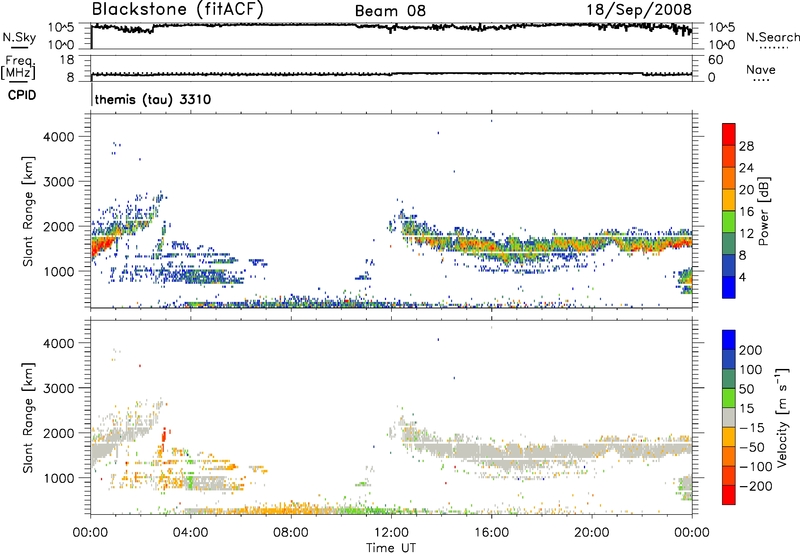Click the "18" tick of the frequency axis

pos(67,60)
